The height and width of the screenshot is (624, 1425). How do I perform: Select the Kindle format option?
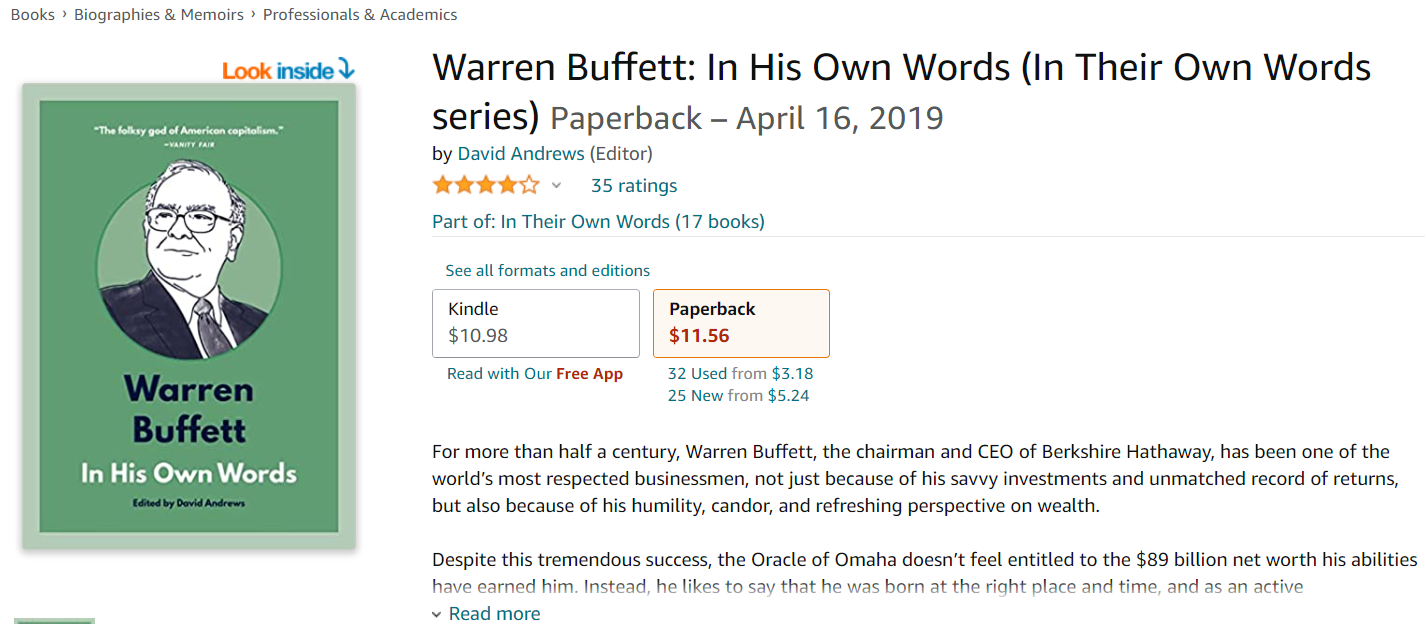pos(535,323)
